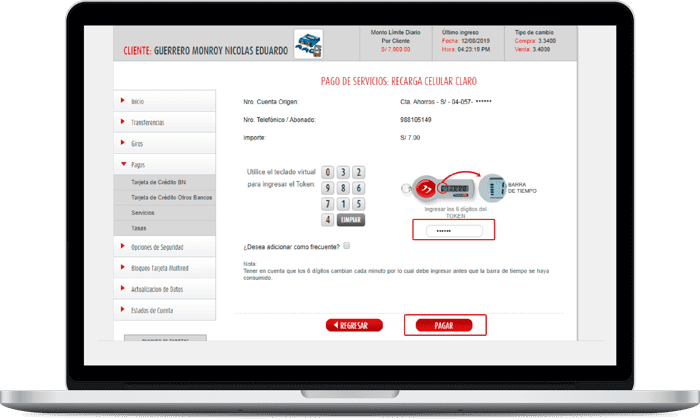The height and width of the screenshot is (420, 700).
Task: Click virtual keypad digit 8
Action: (x=343, y=188)
